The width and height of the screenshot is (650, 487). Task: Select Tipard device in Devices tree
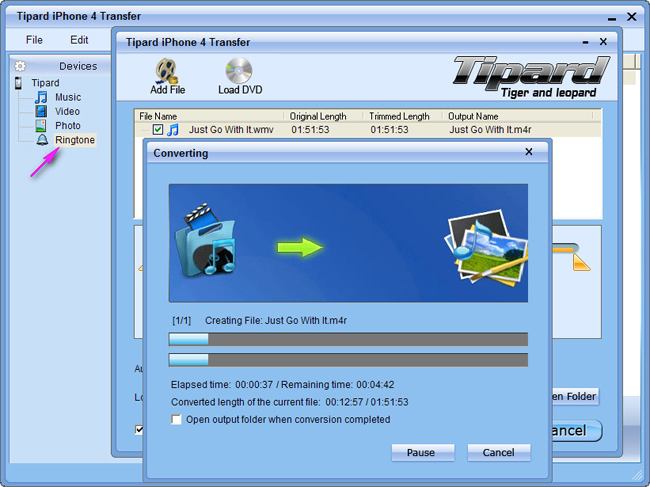[x=45, y=83]
